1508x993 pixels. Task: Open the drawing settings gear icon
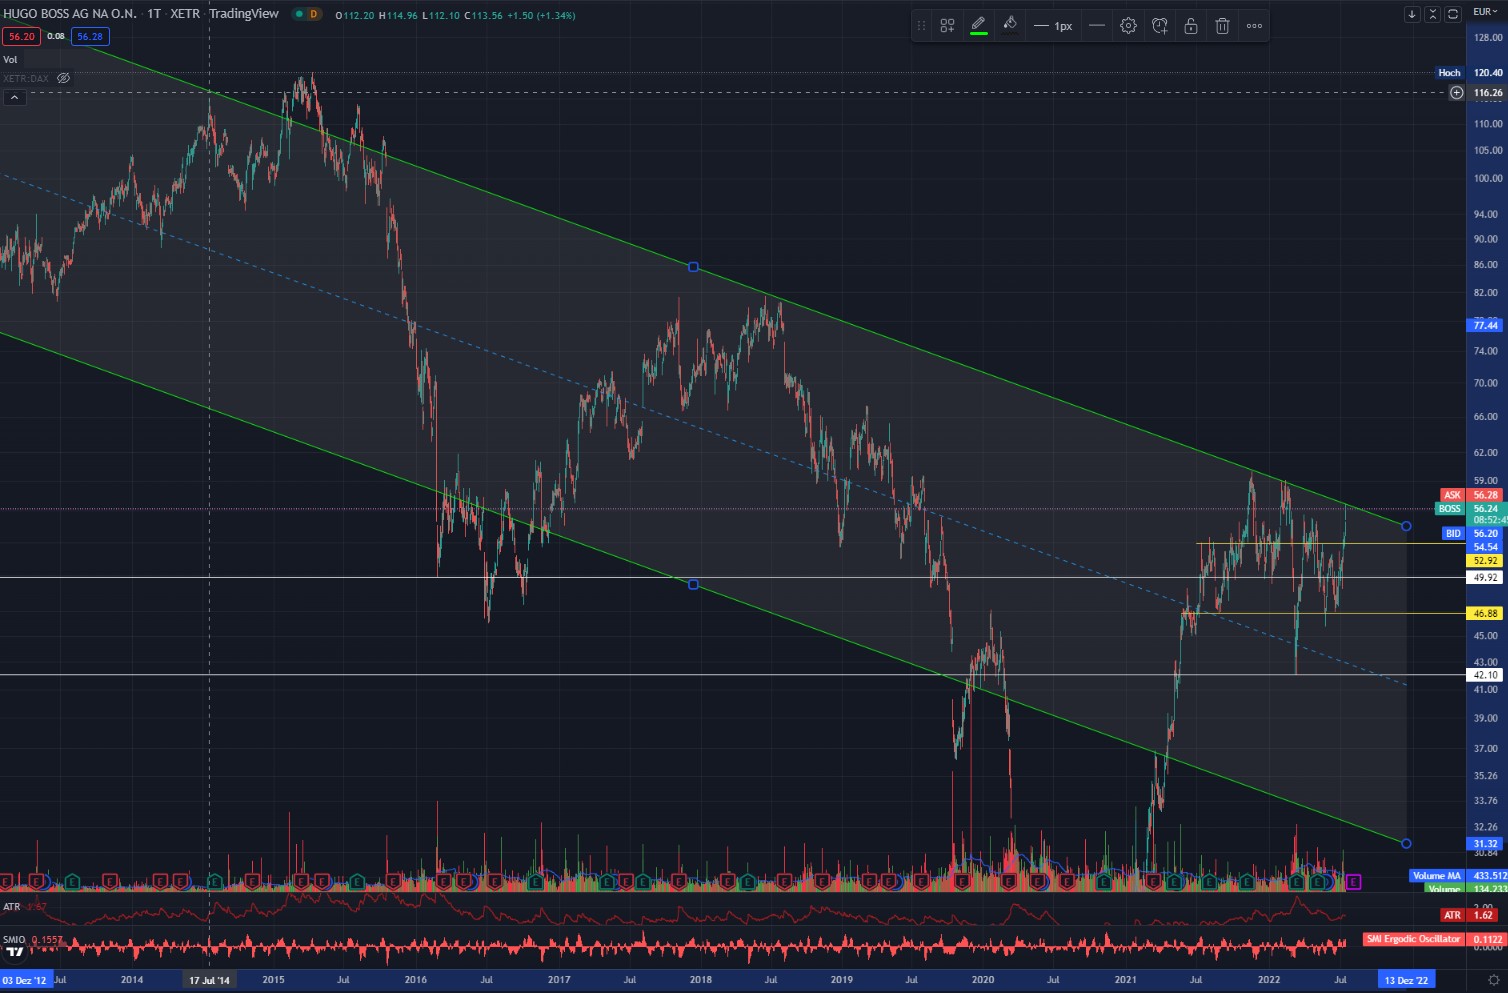[x=1128, y=25]
